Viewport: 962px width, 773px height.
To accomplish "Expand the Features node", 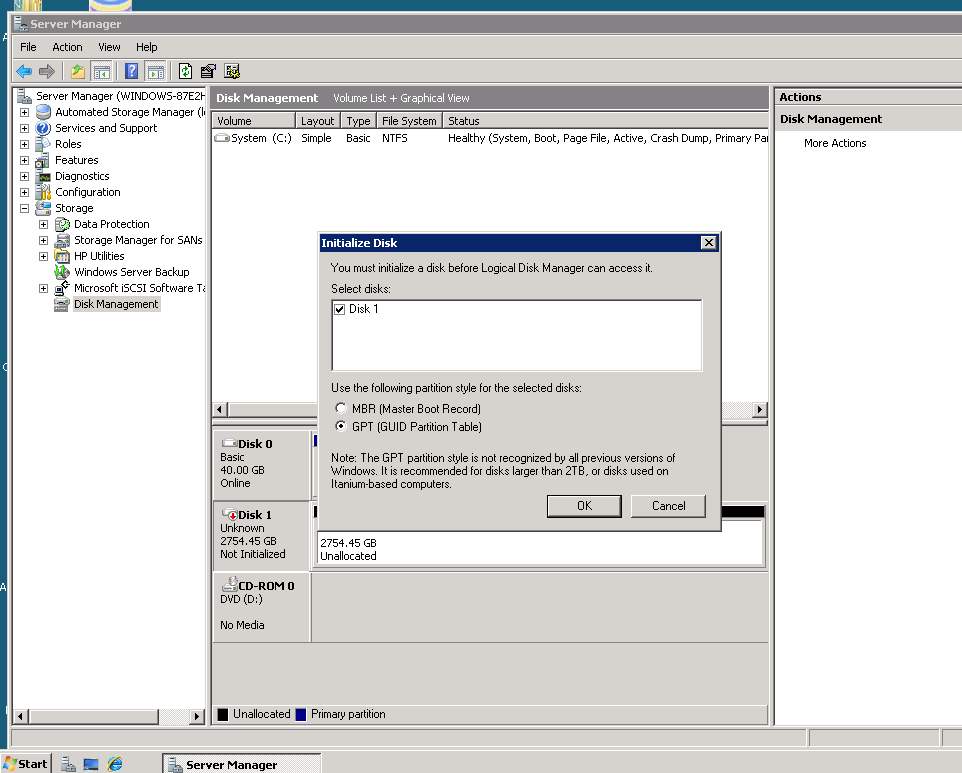I will pos(25,160).
